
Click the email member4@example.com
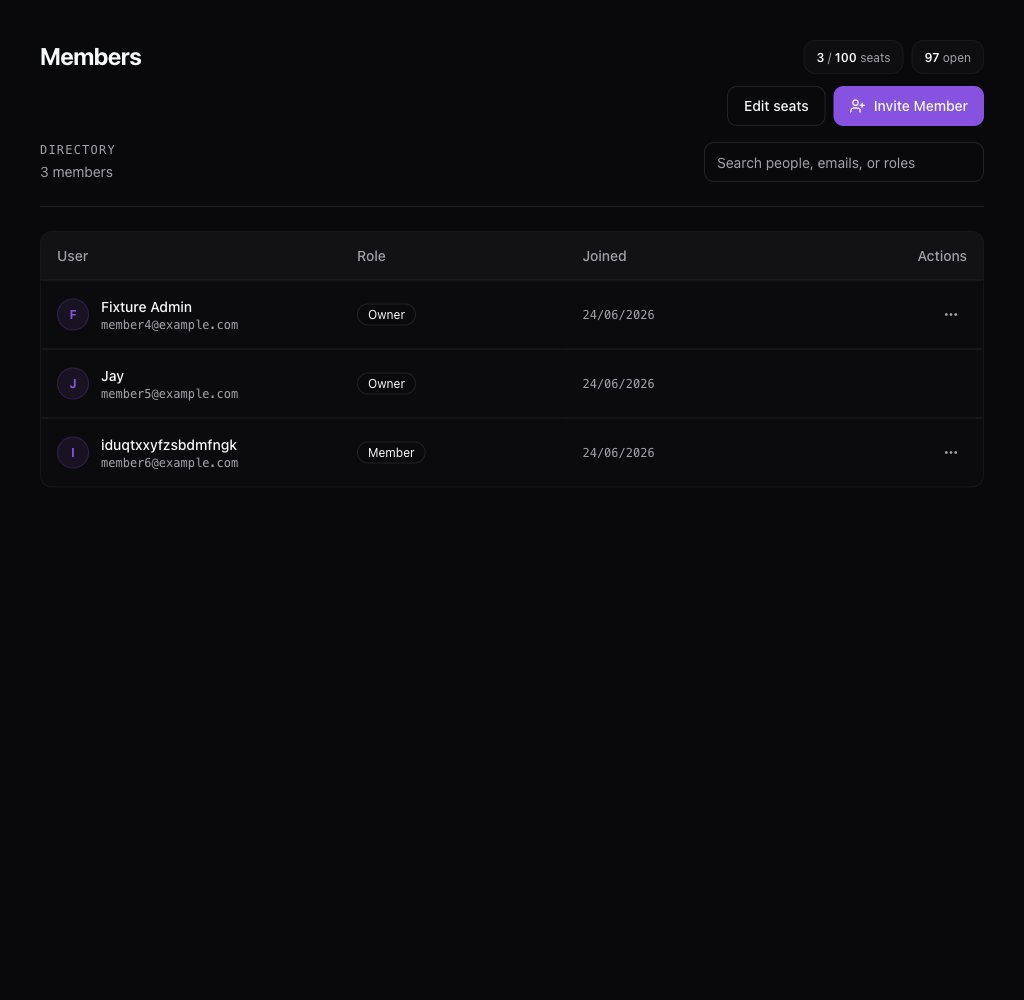pyautogui.click(x=170, y=325)
